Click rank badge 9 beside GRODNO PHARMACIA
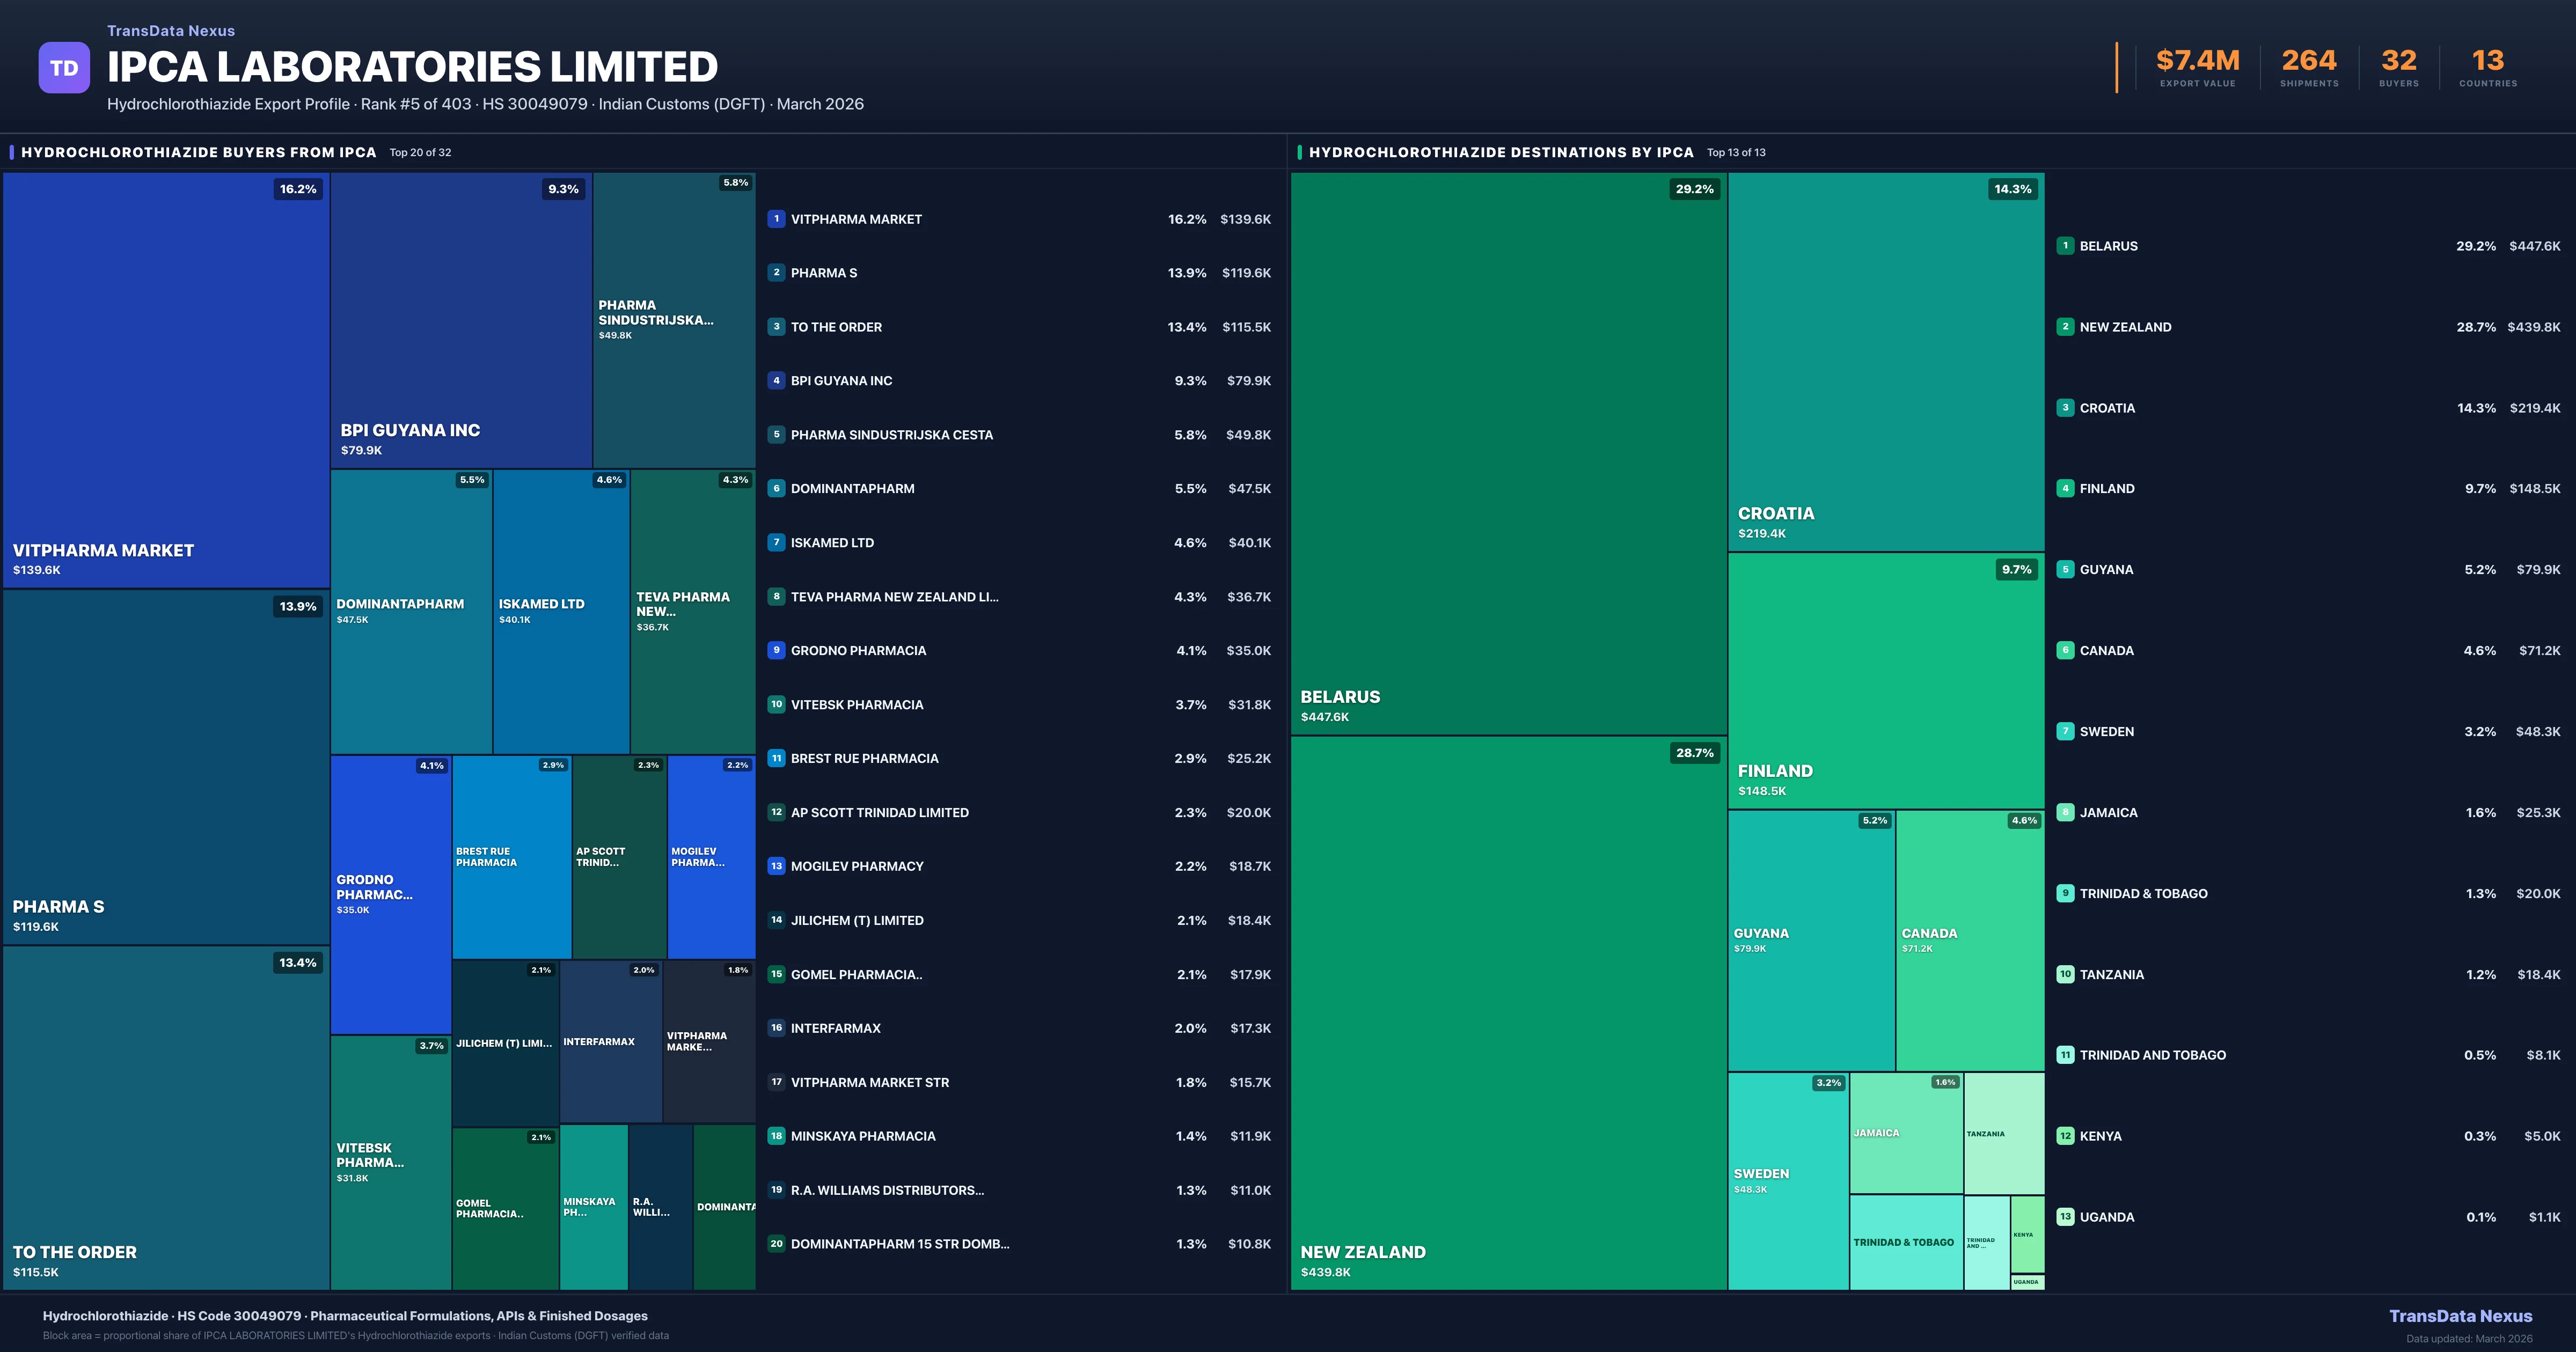Screen dimensions: 2576x1352 (776, 650)
